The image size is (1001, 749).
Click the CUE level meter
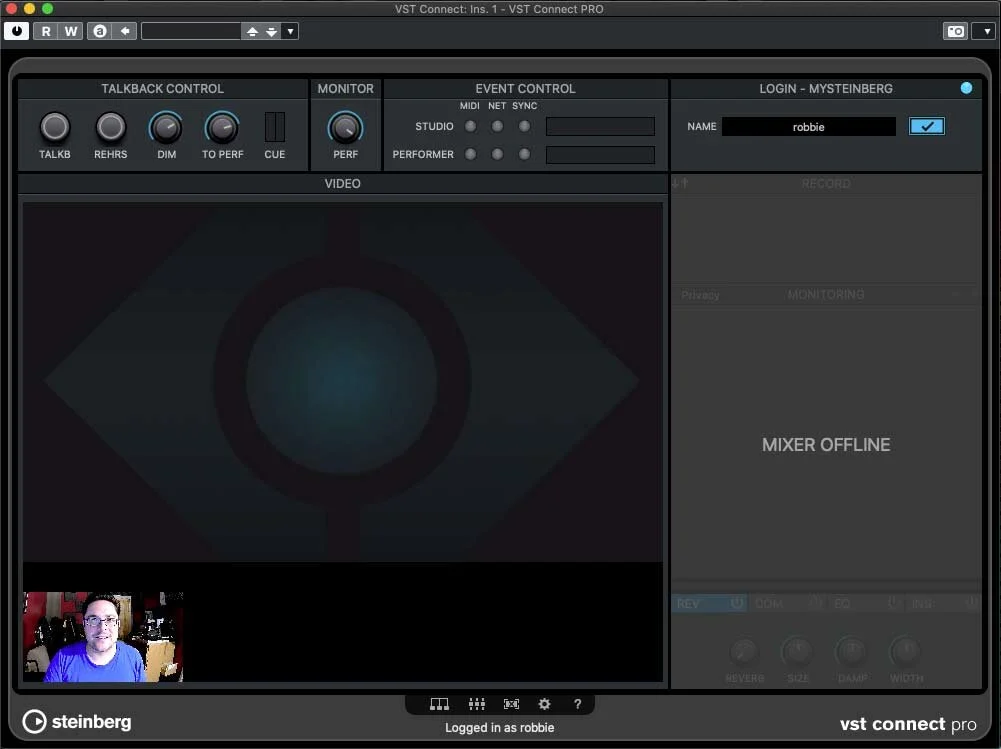point(275,127)
